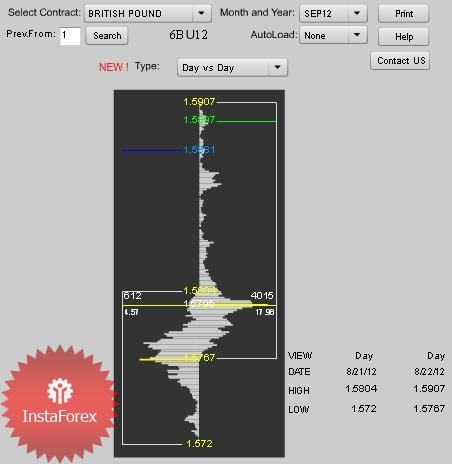The height and width of the screenshot is (464, 452).
Task: Click the 6B U12 contract symbol label
Action: pyautogui.click(x=188, y=35)
